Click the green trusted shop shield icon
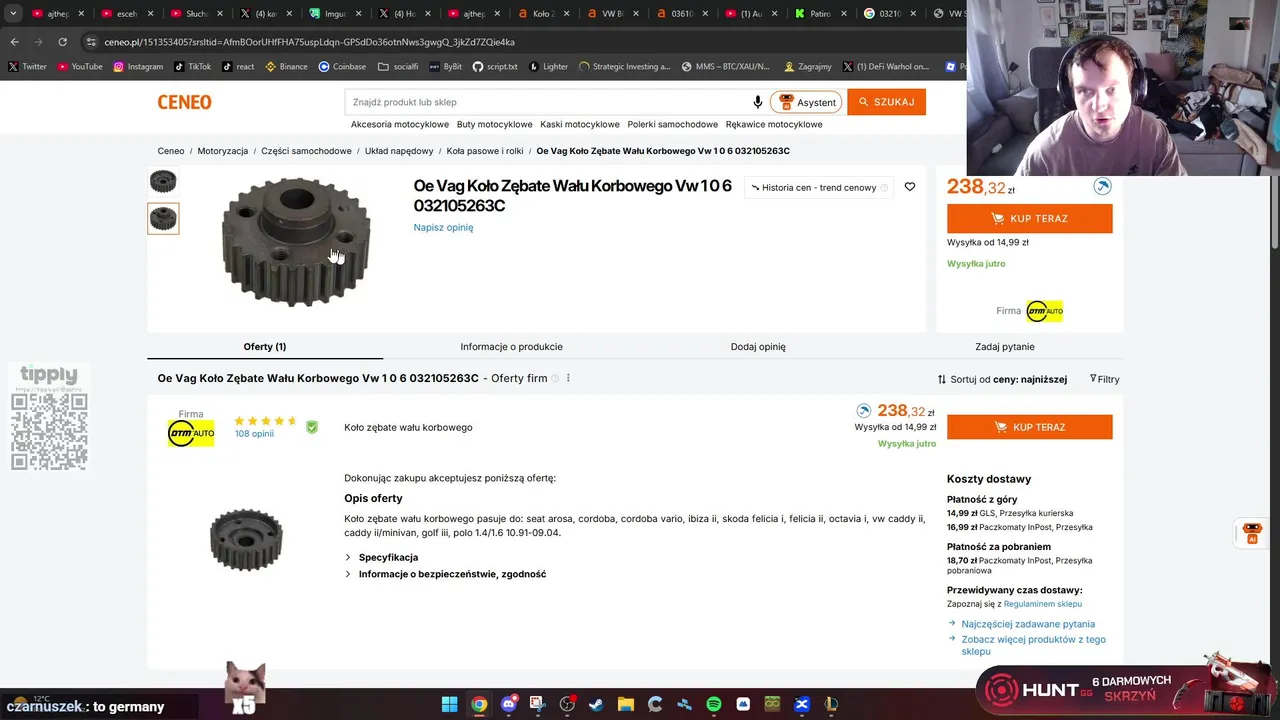 (312, 427)
